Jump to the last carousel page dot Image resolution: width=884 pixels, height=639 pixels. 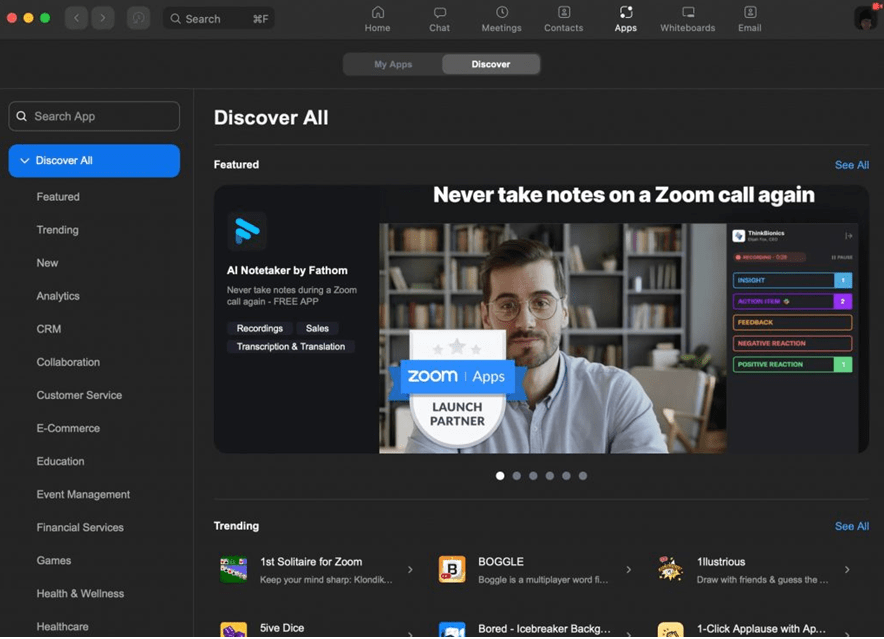pos(583,476)
